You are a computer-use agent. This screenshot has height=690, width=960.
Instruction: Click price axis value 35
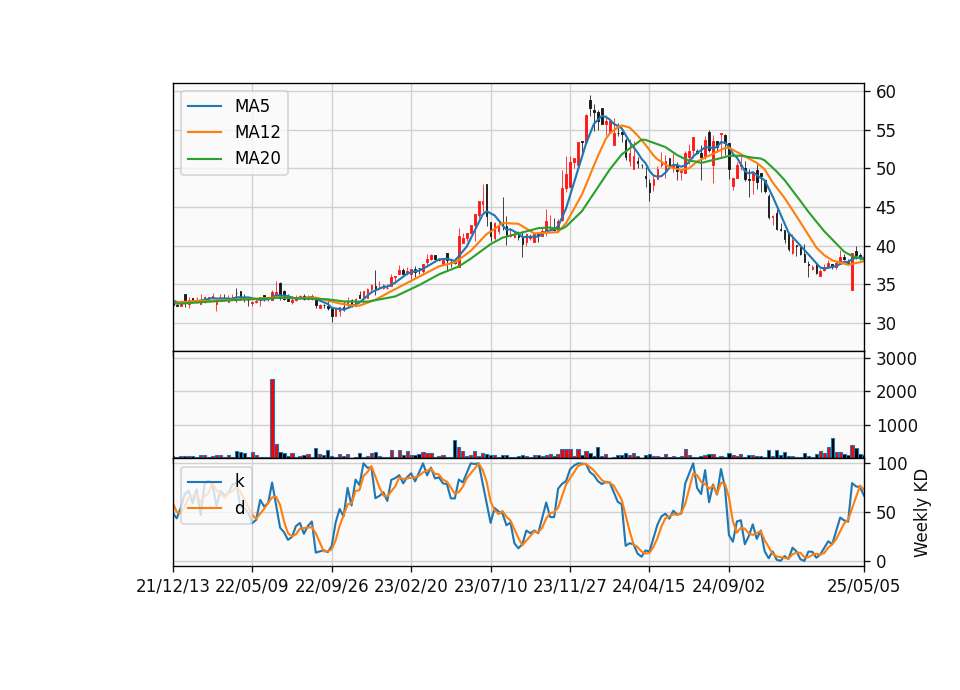pyautogui.click(x=886, y=285)
